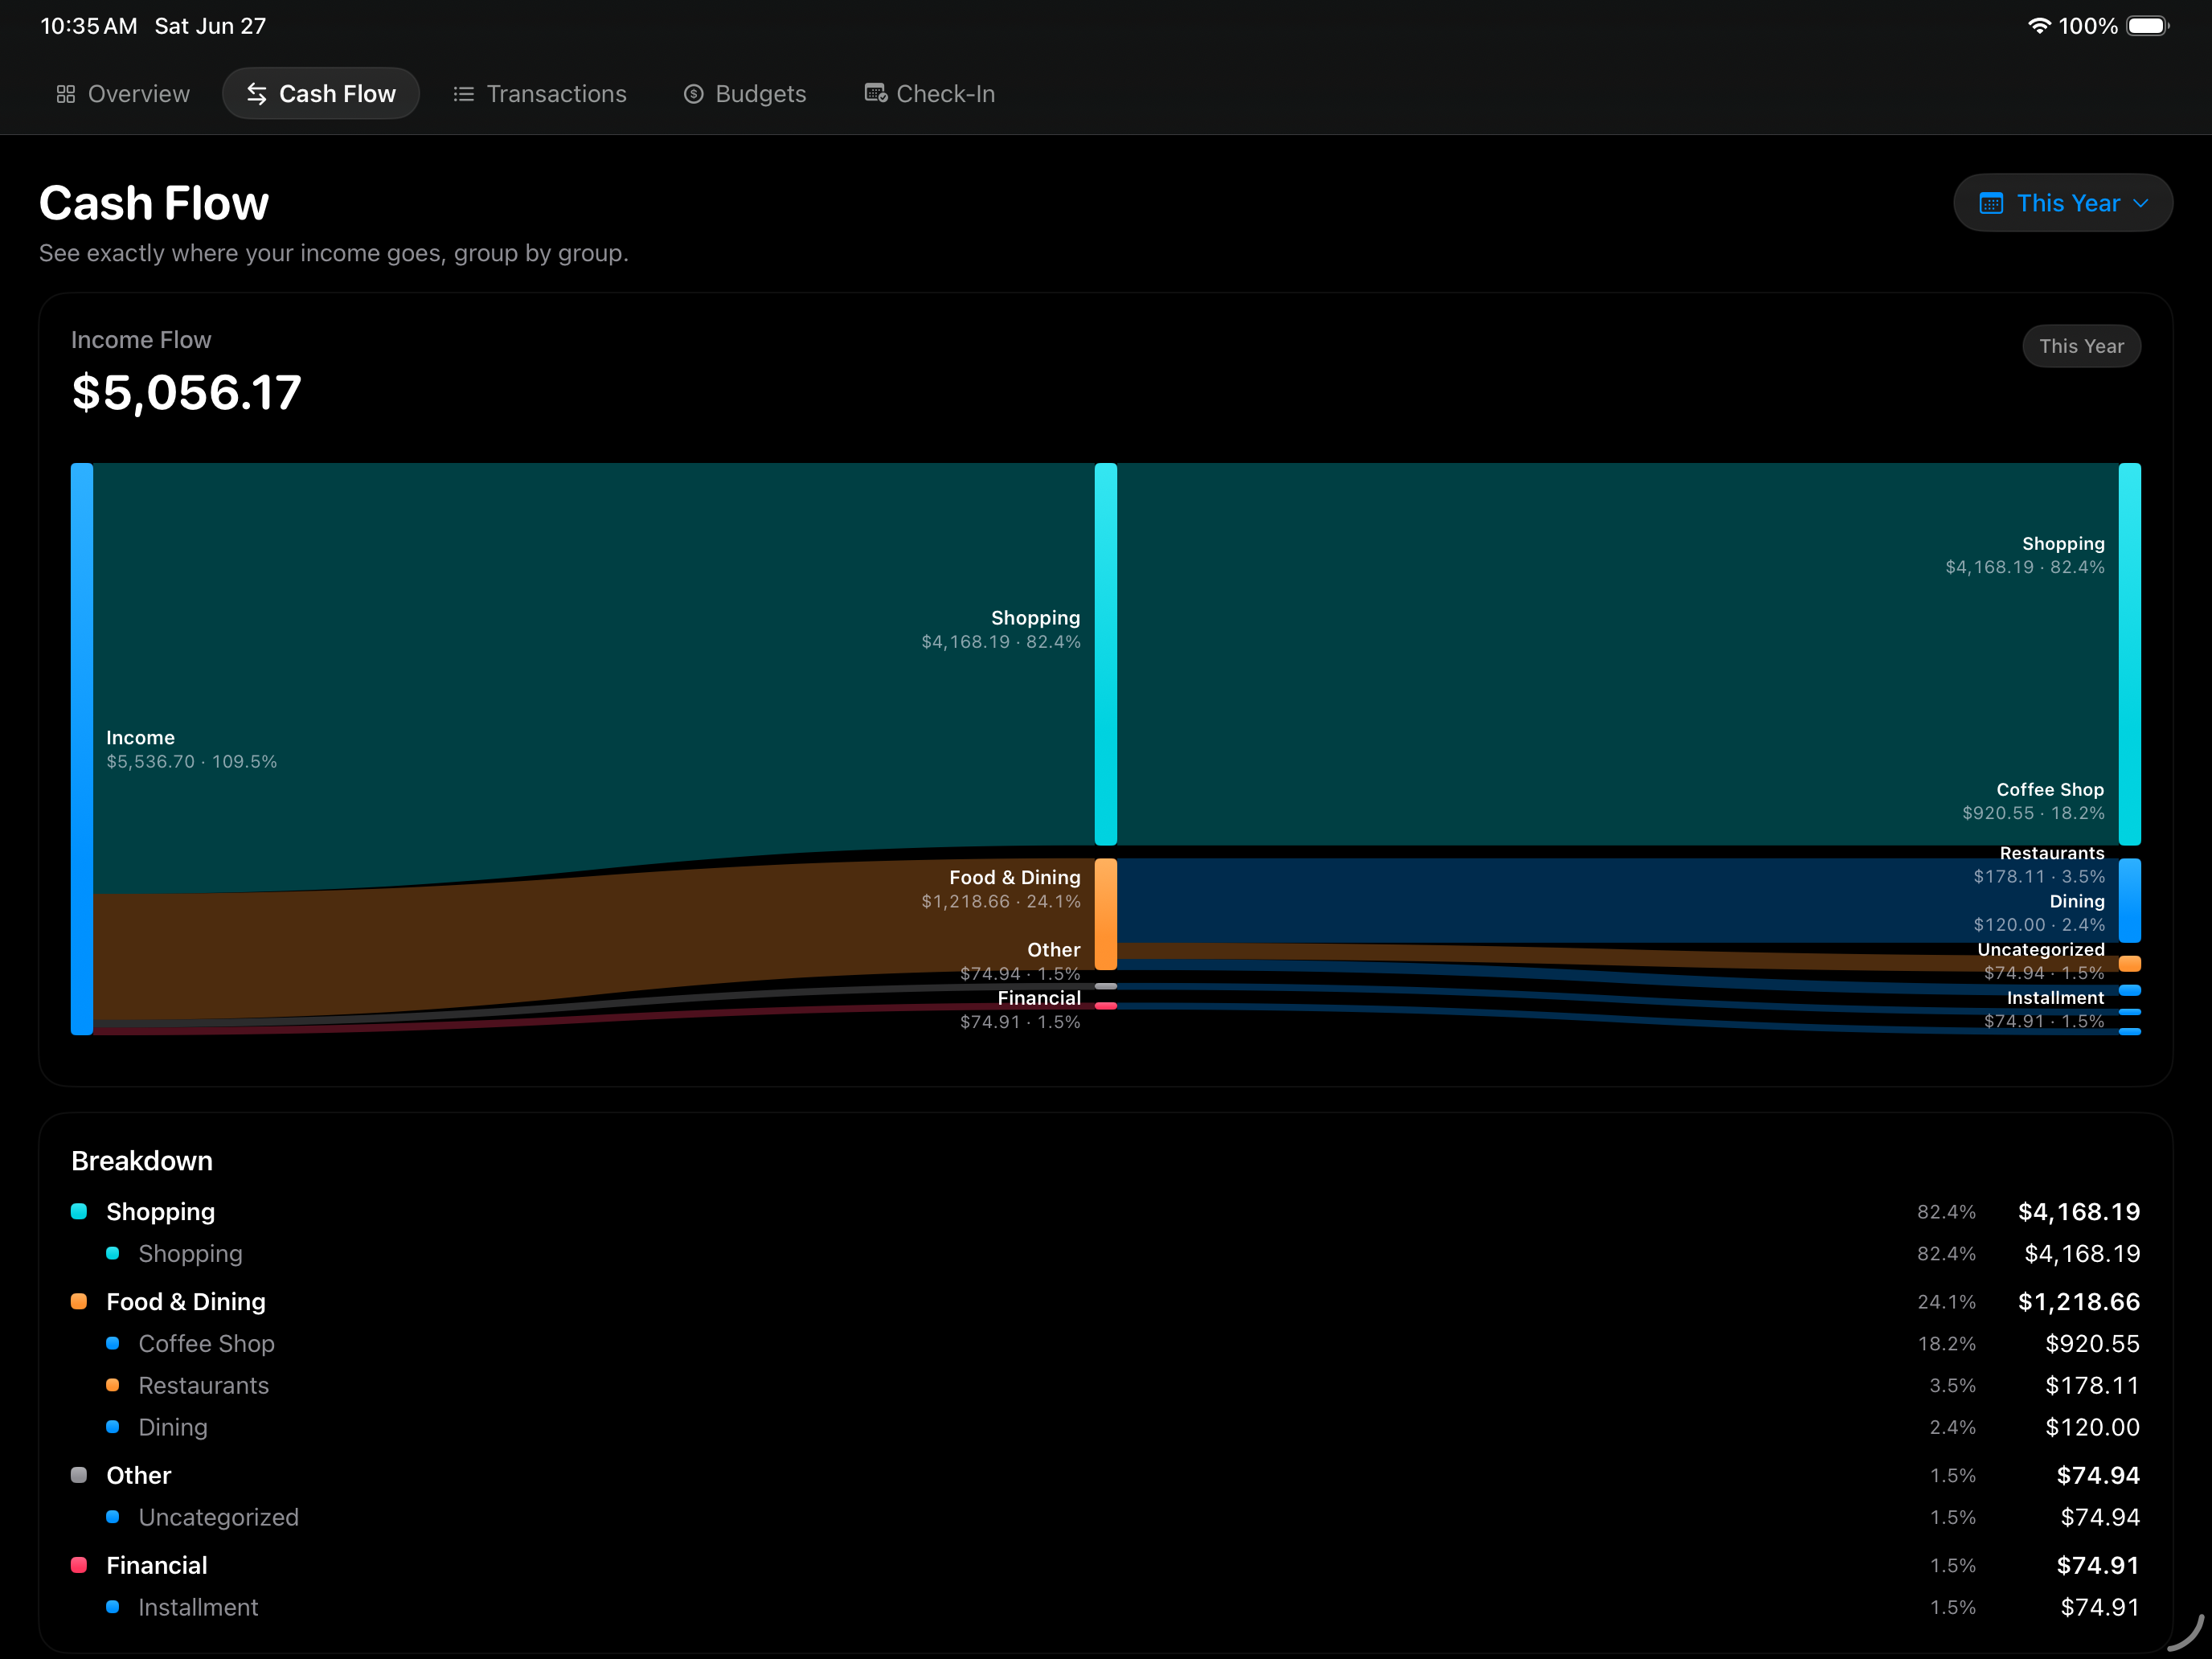This screenshot has width=2212, height=1659.
Task: Click the Uncategorized label in chart
Action: click(2041, 950)
